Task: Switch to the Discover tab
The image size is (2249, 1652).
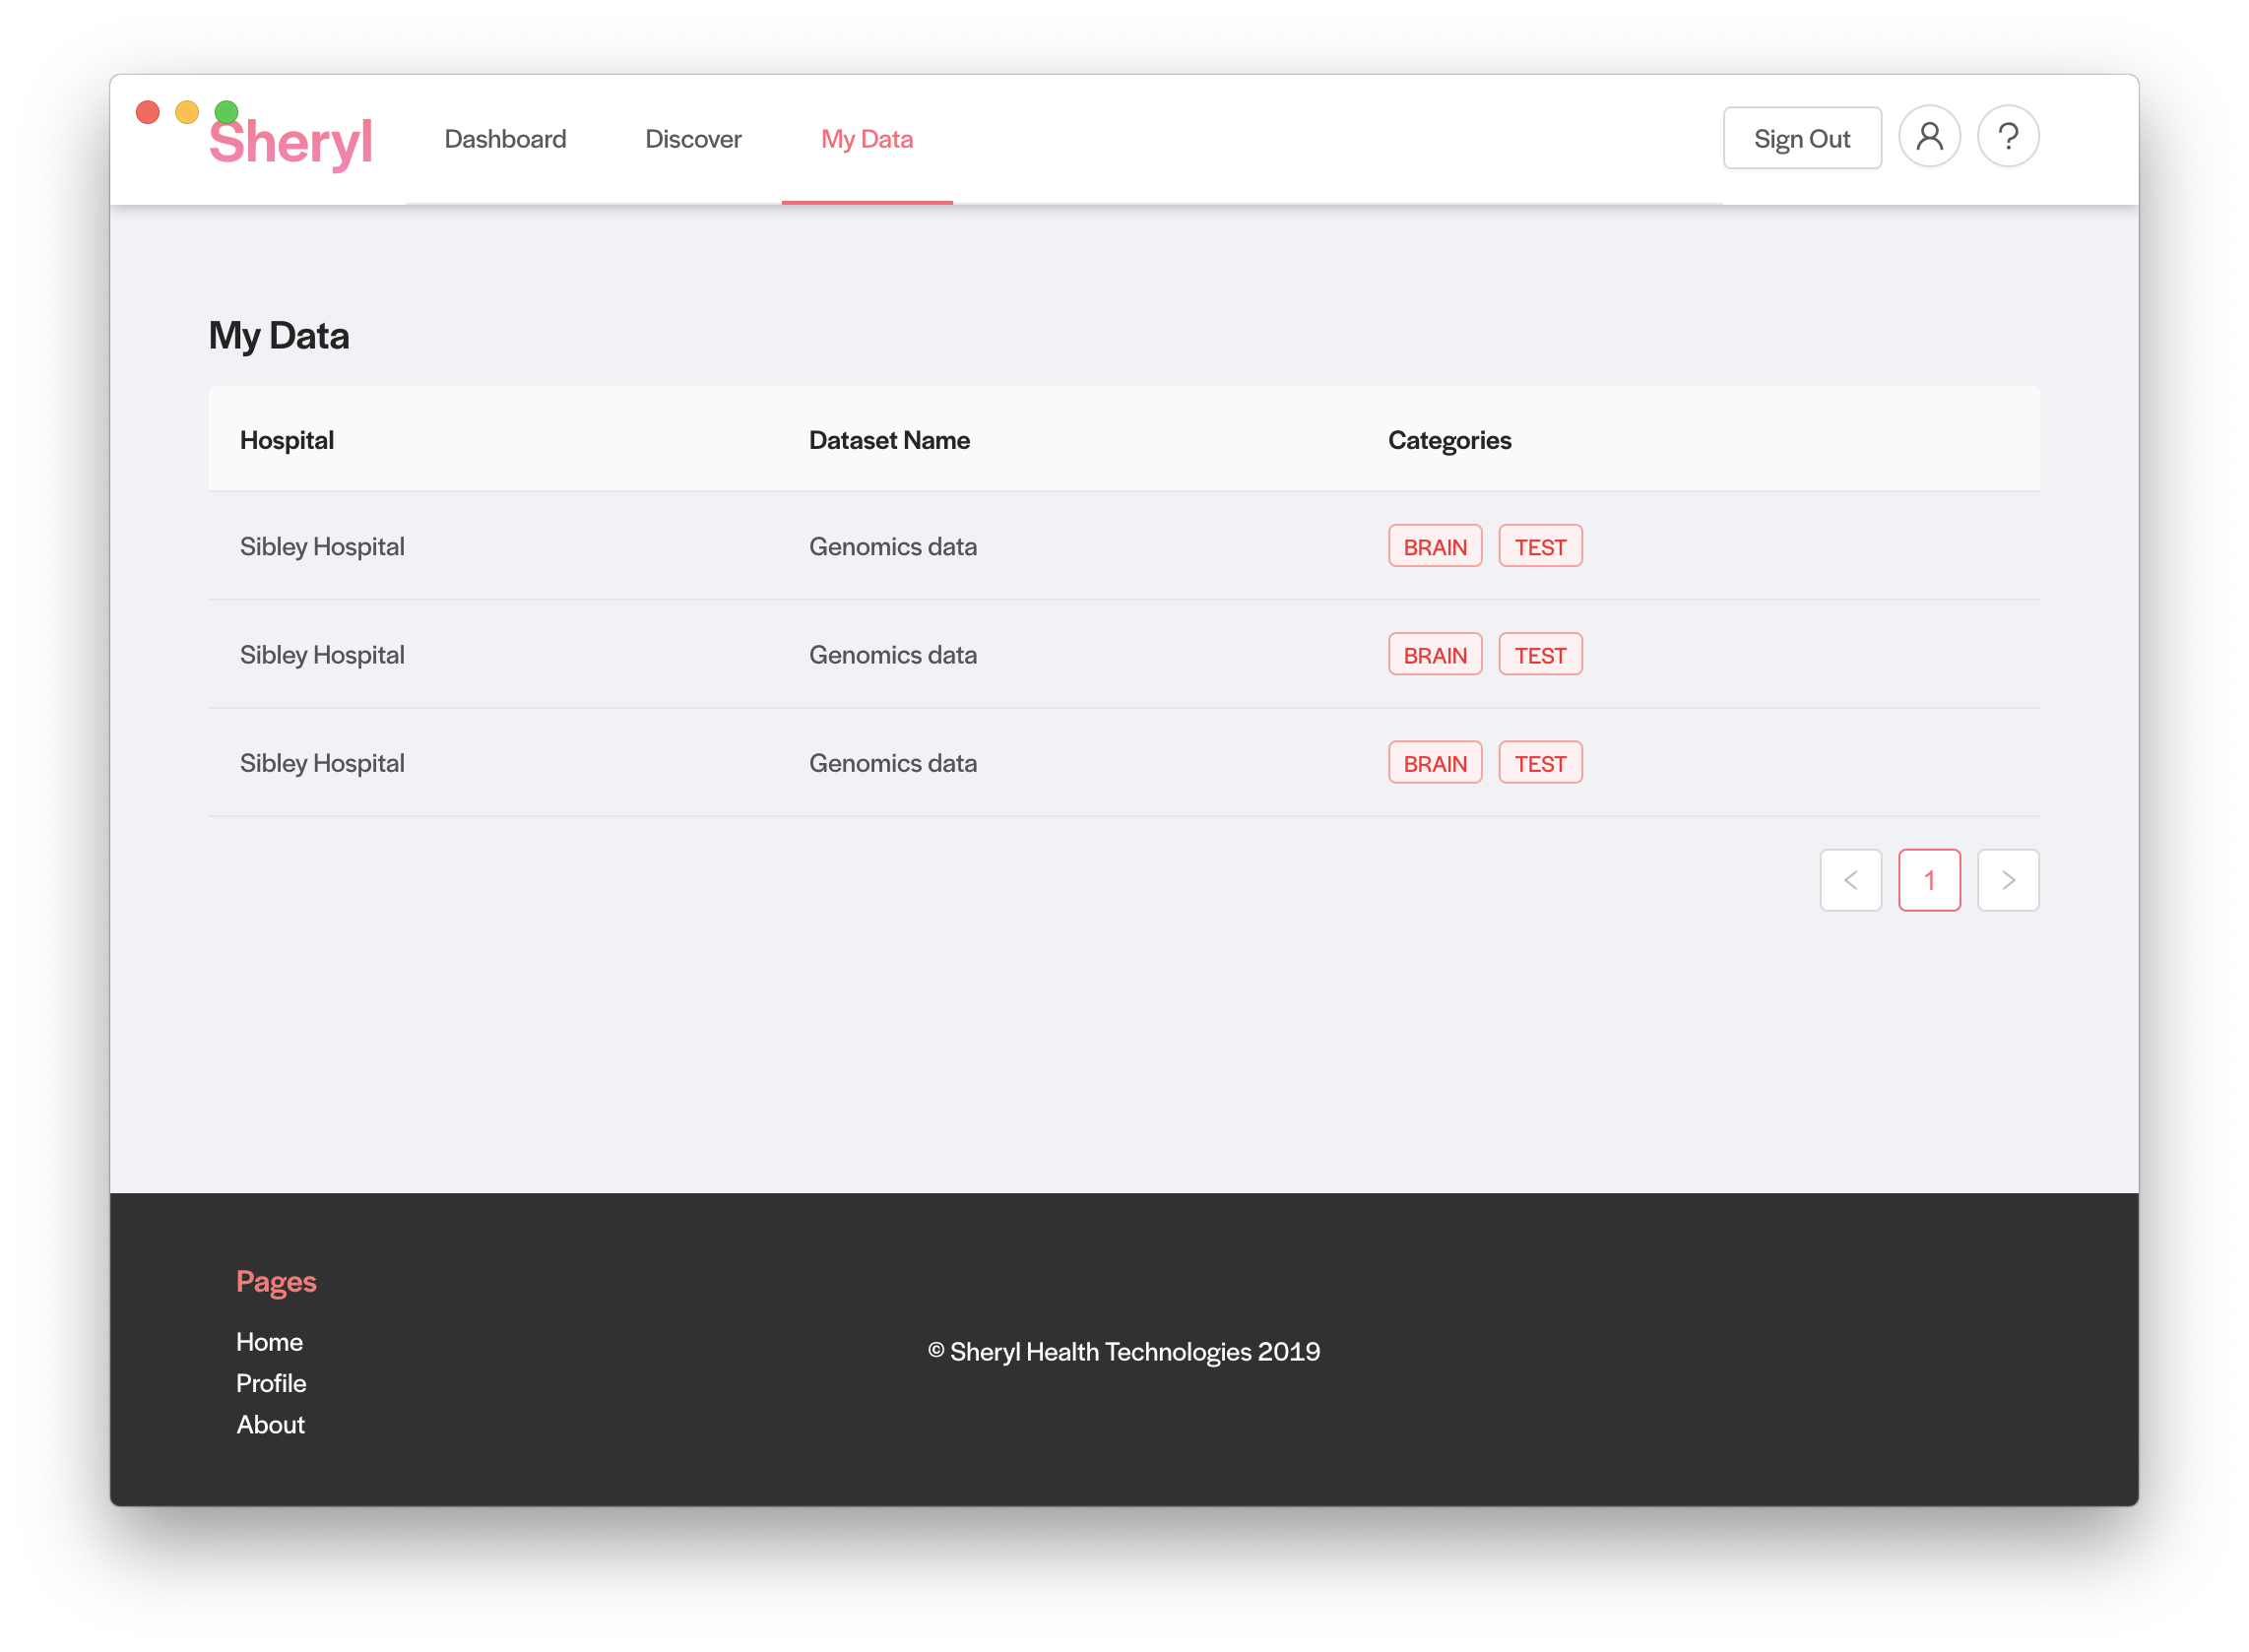Action: [x=693, y=139]
